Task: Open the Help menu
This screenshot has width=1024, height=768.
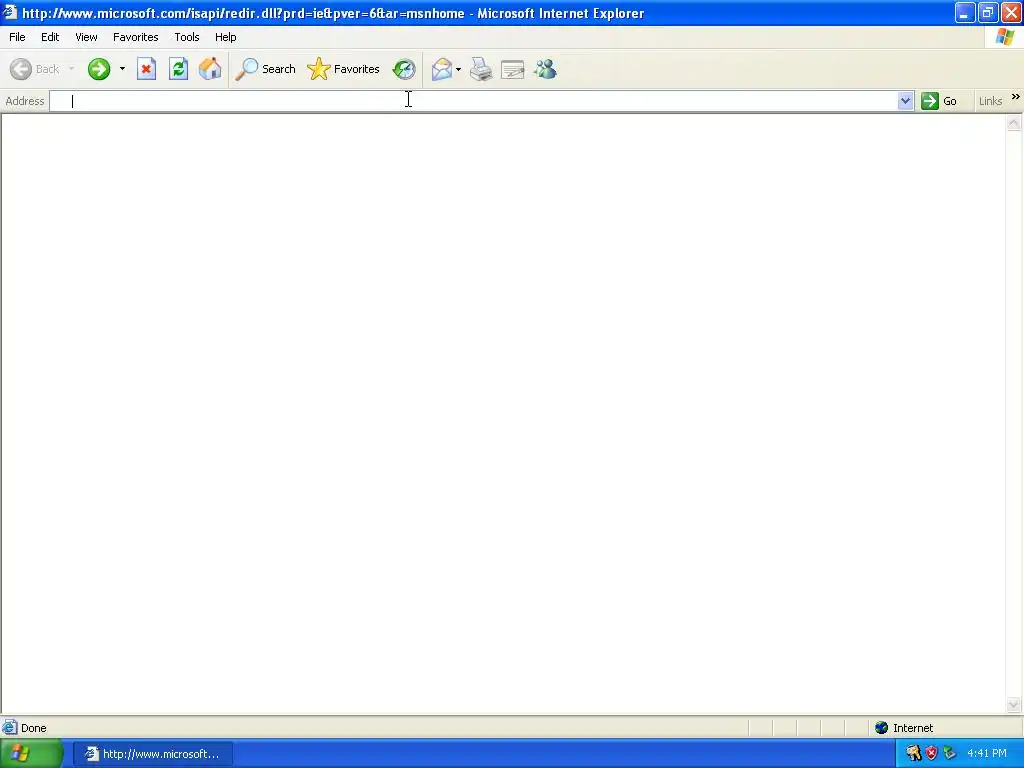Action: pyautogui.click(x=225, y=37)
